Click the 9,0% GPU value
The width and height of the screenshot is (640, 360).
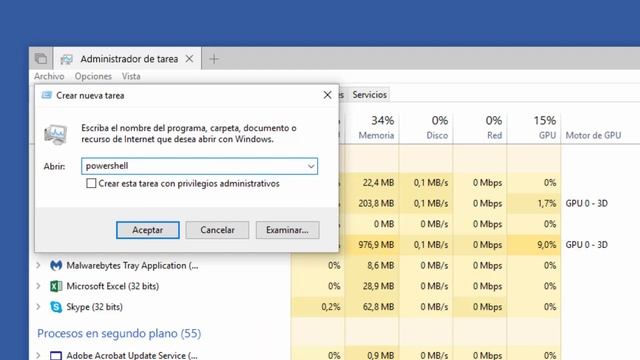[x=547, y=245]
